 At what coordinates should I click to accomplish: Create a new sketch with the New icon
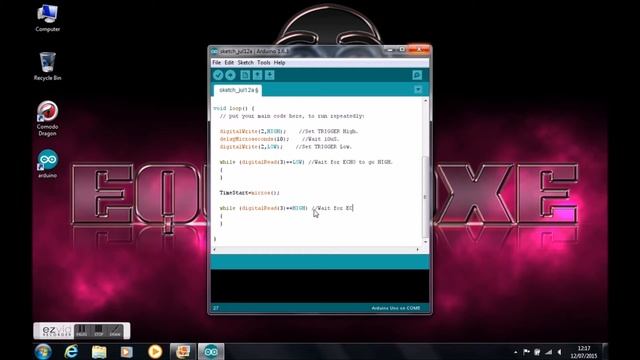(x=245, y=75)
